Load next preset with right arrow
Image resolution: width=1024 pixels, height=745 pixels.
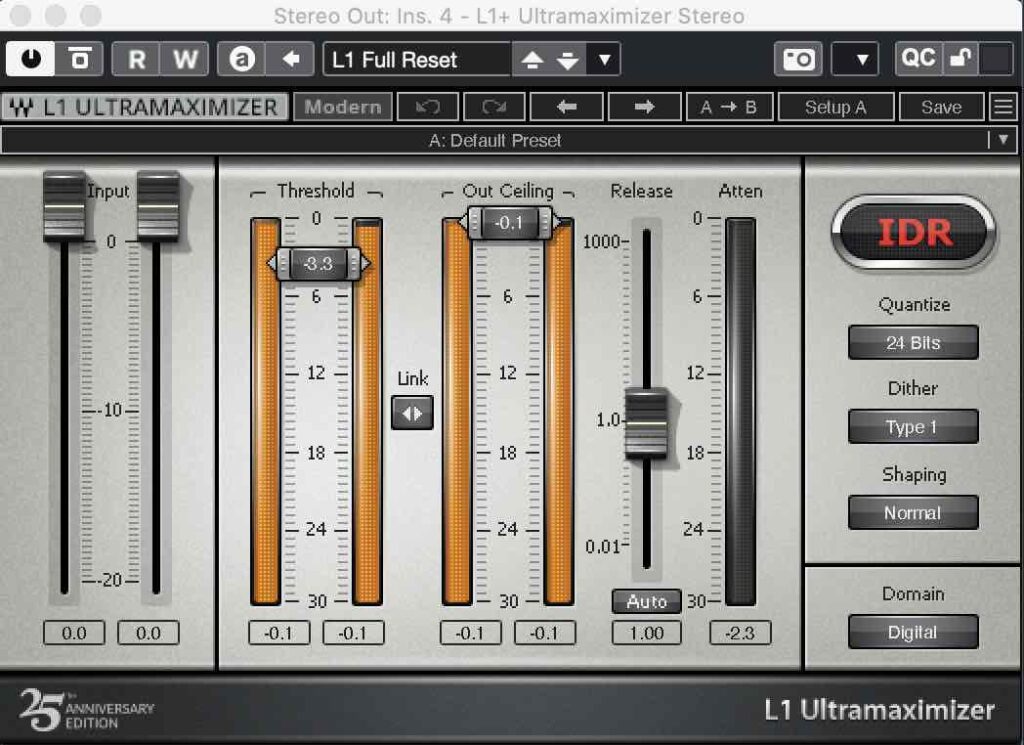(x=644, y=107)
